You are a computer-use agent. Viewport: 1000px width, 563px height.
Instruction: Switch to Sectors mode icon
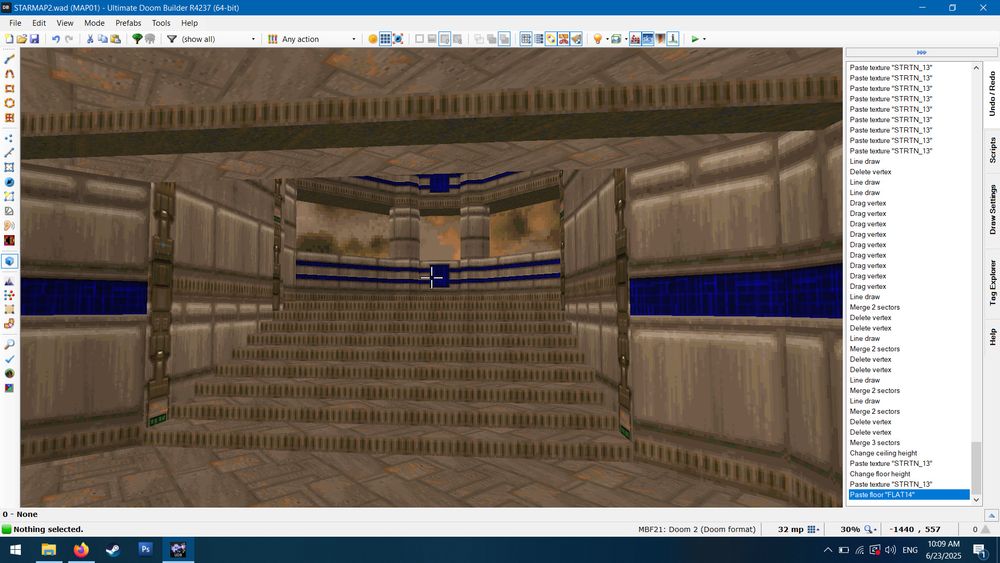click(10, 167)
